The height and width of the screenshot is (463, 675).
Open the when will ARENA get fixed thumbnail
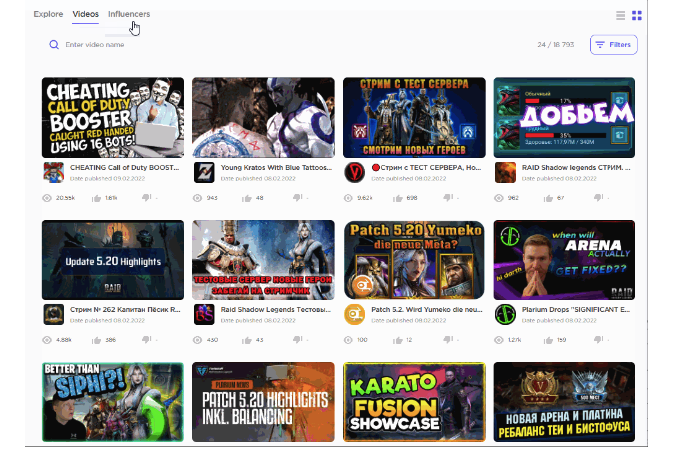[564, 260]
